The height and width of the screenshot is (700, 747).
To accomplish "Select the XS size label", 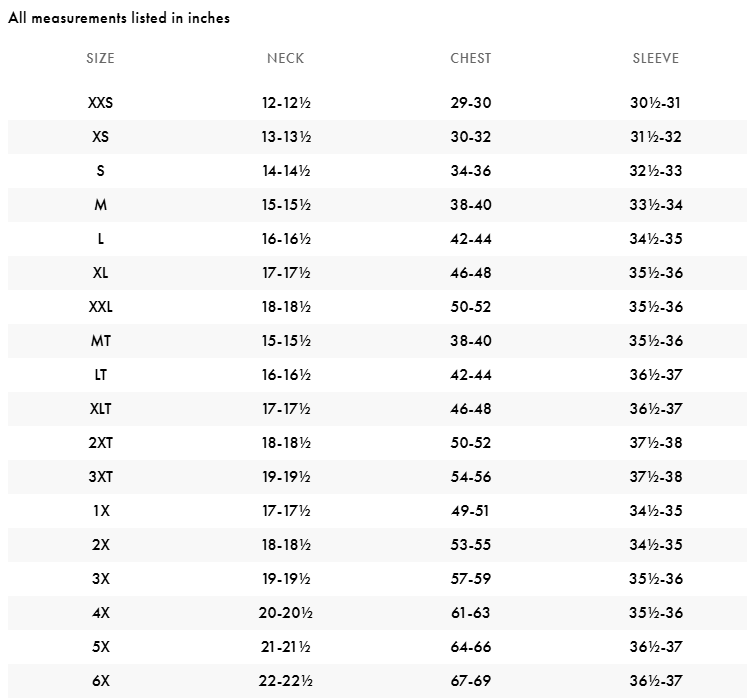I will (100, 137).
